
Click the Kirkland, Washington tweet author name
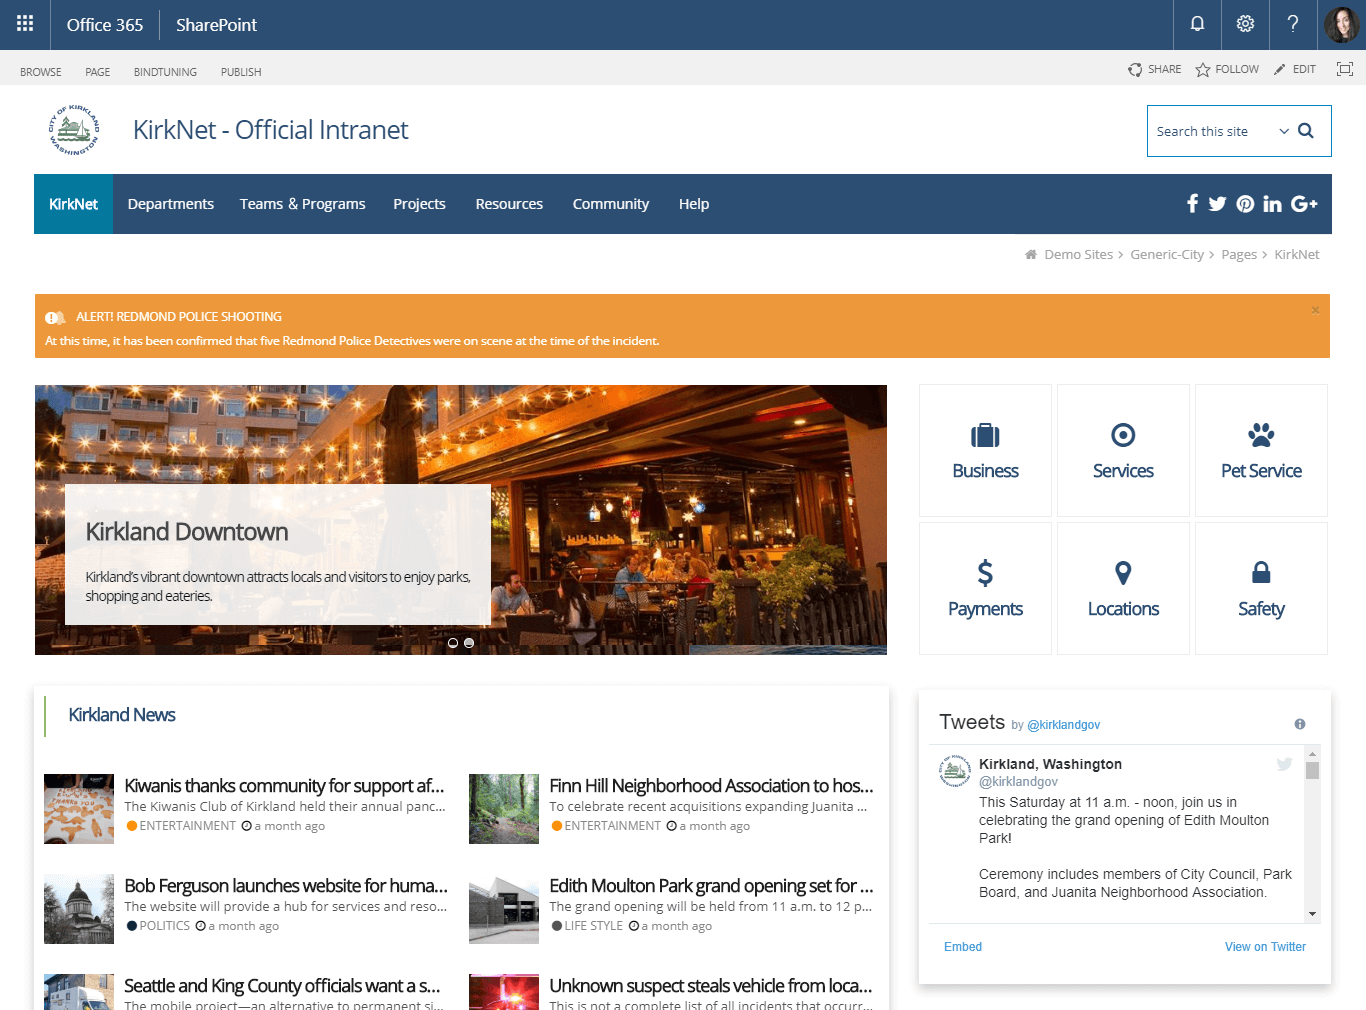coord(1050,764)
